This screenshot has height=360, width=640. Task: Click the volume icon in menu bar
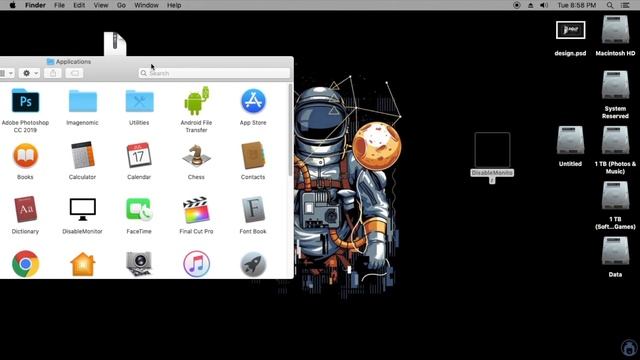(x=544, y=5)
